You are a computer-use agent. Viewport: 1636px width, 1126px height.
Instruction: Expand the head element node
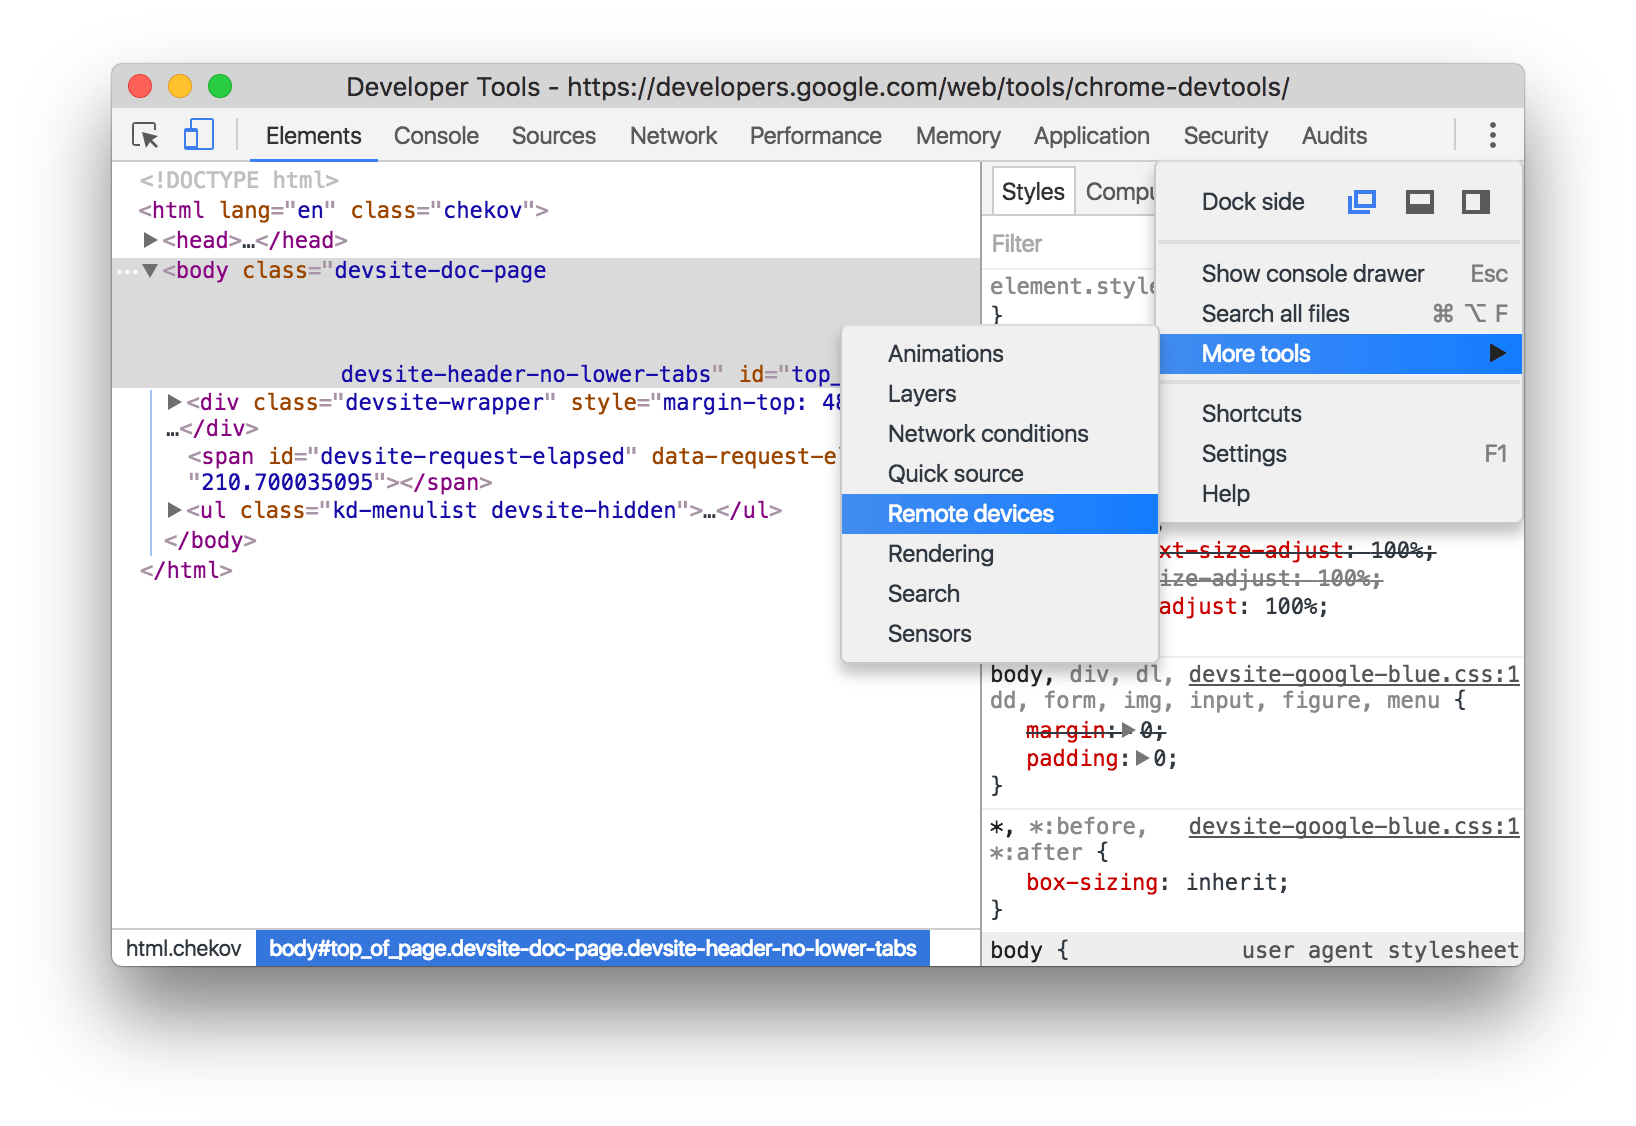(x=149, y=240)
